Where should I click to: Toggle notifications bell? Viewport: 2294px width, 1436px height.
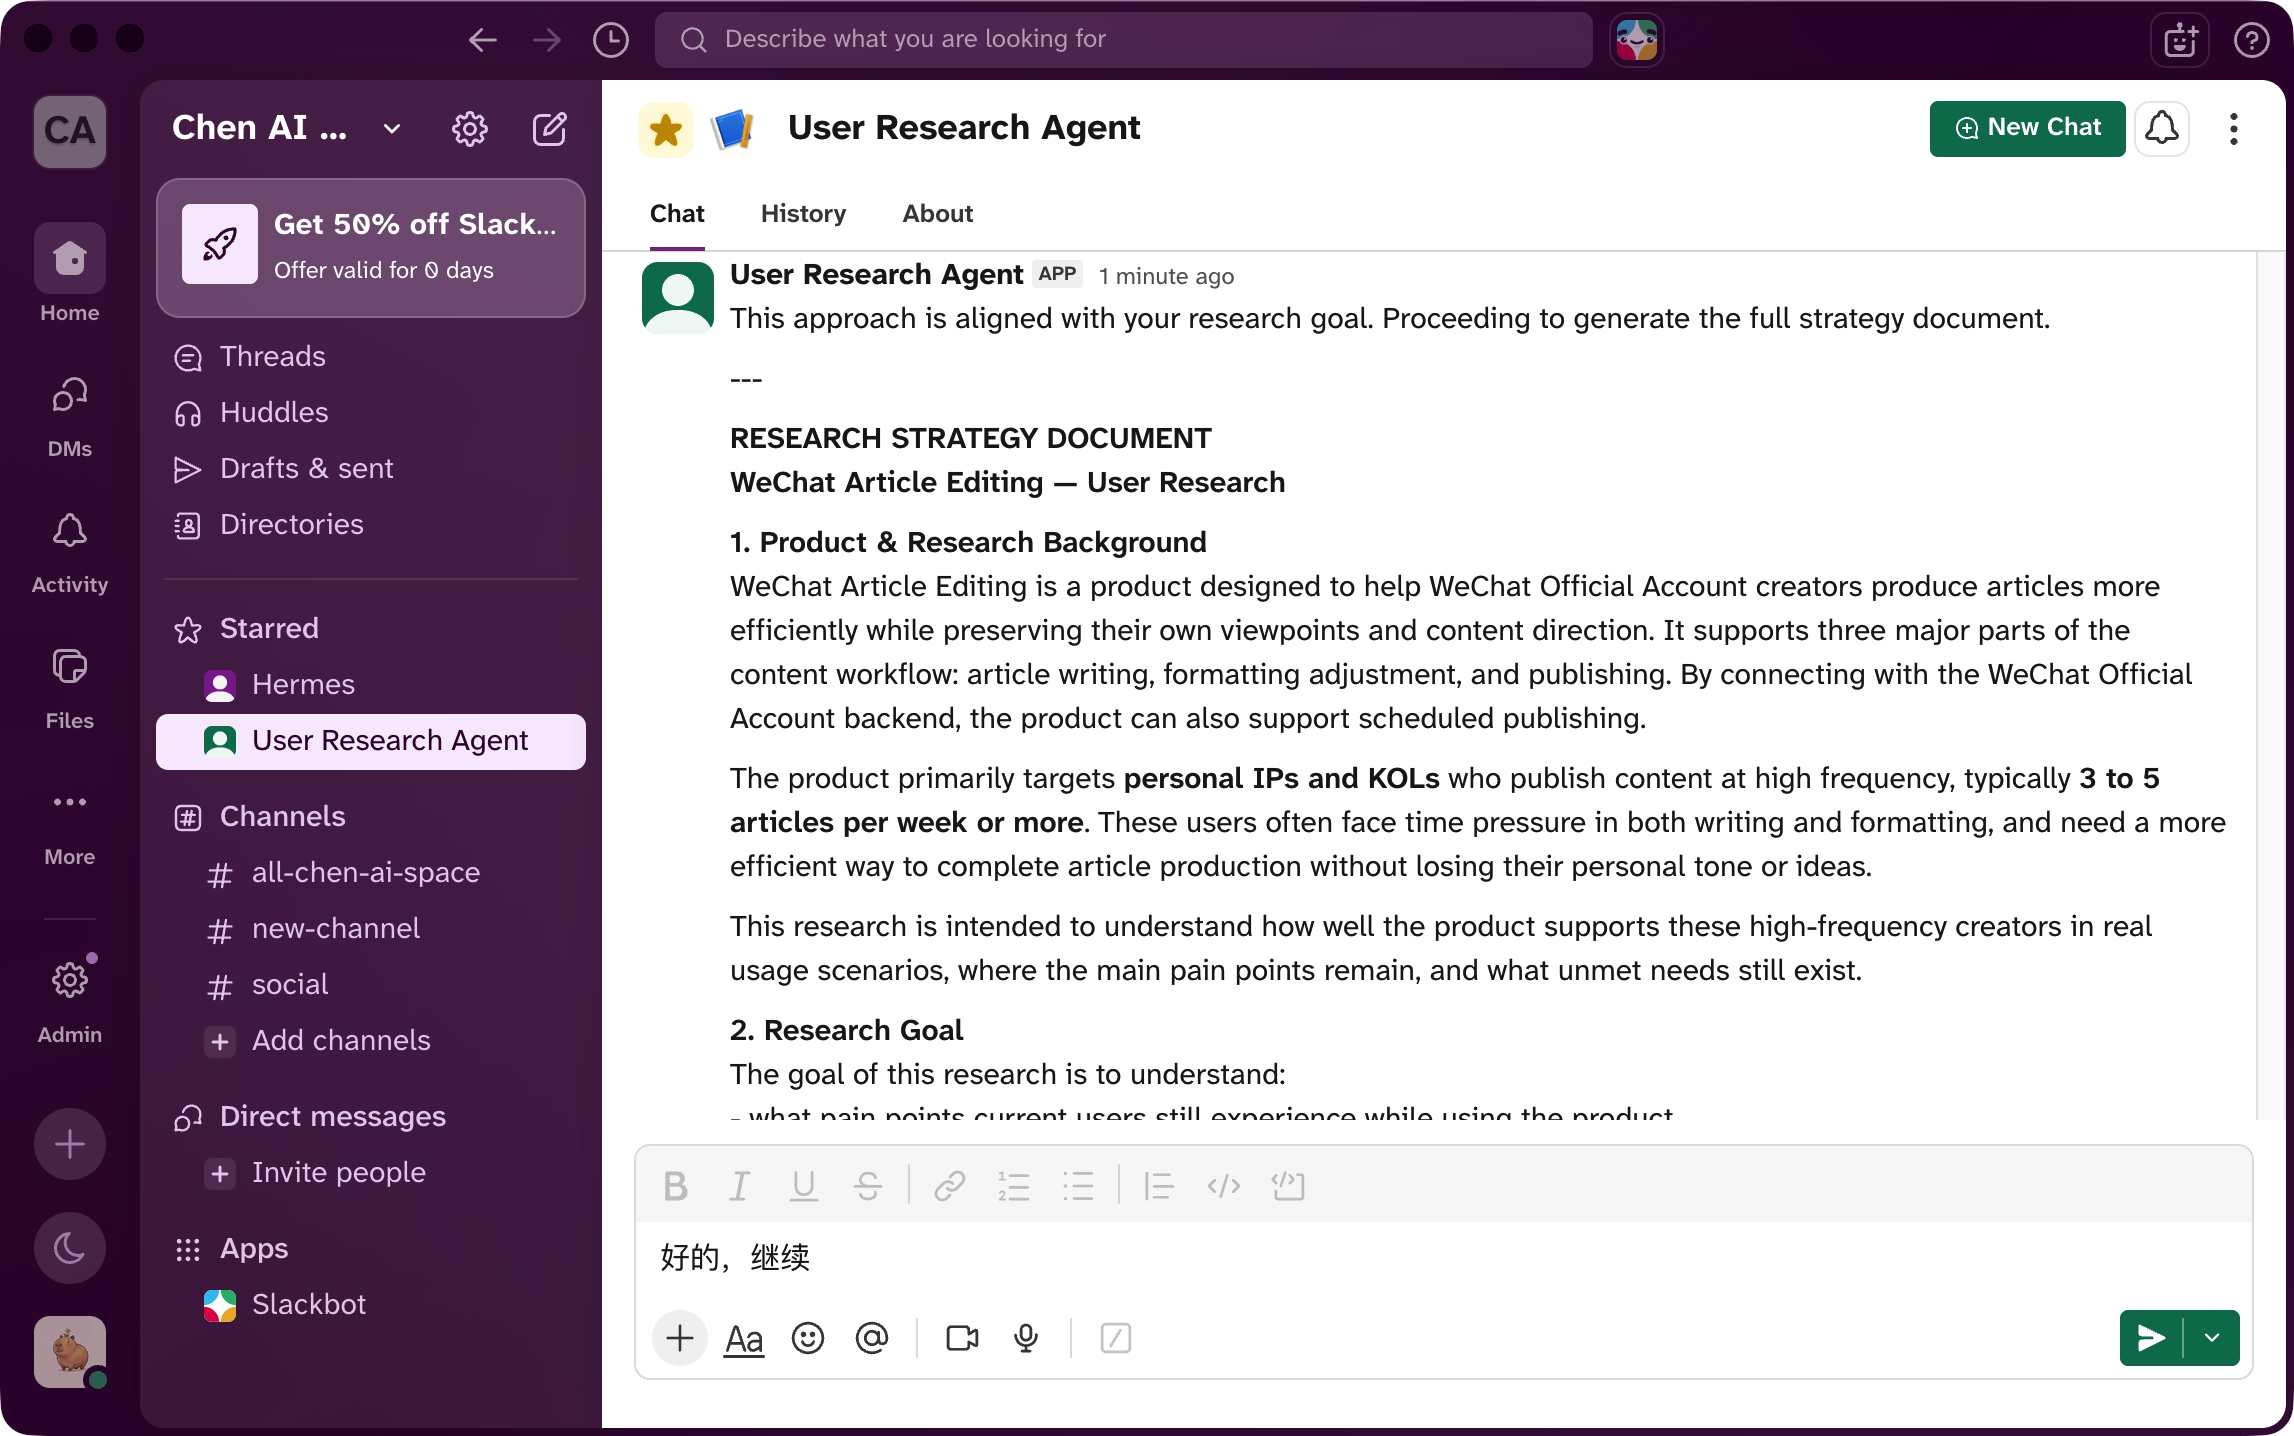(2162, 128)
